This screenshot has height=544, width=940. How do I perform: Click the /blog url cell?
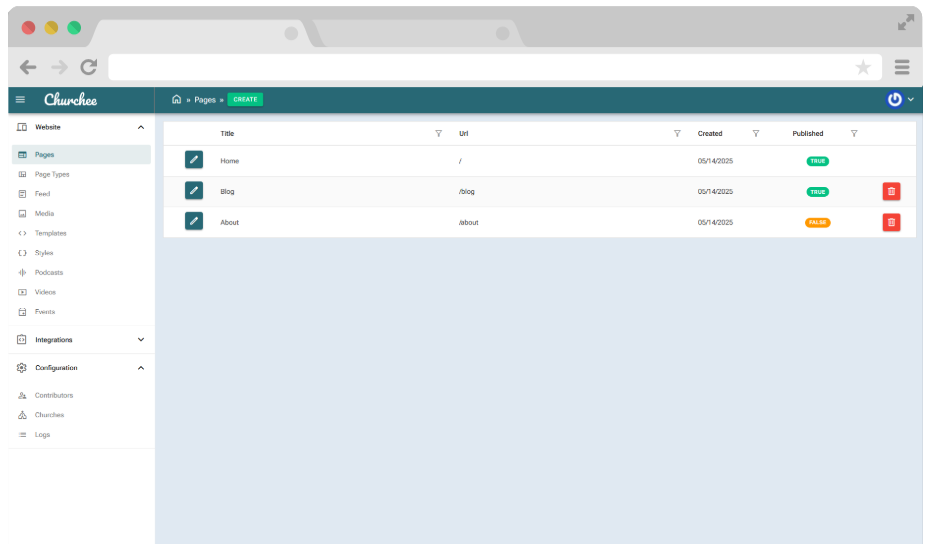click(466, 192)
